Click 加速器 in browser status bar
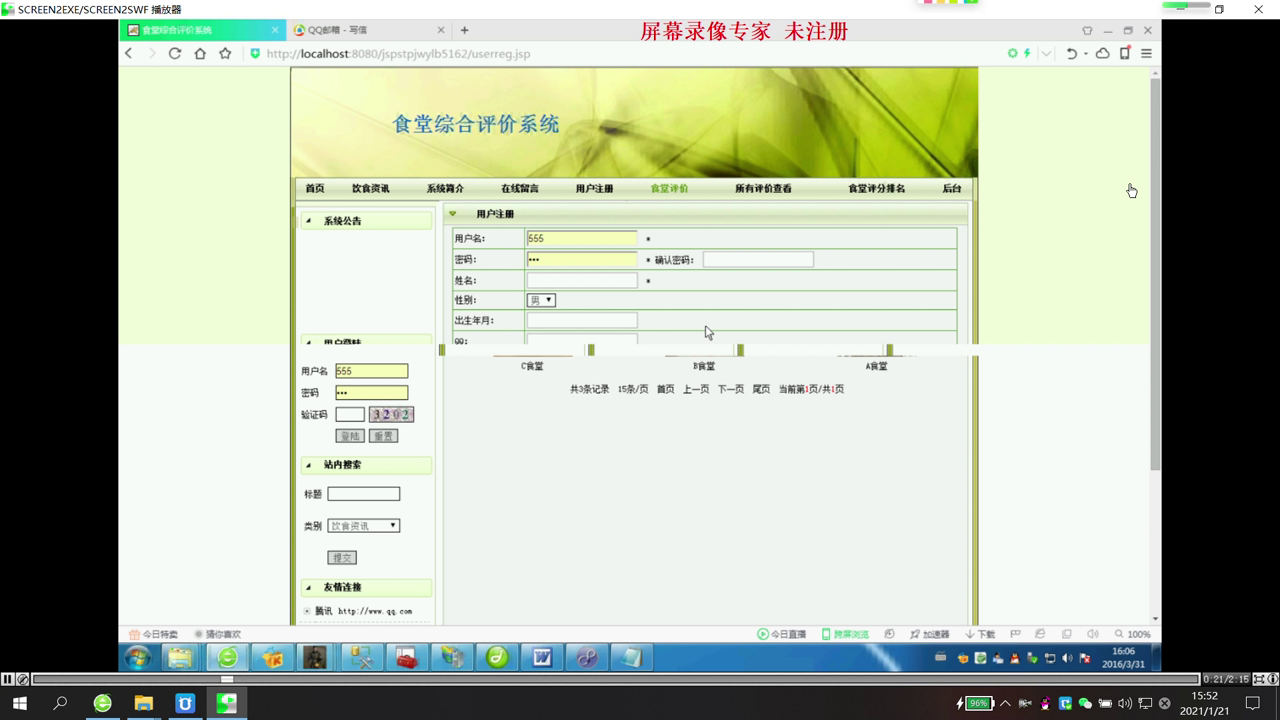The image size is (1280, 720). 930,634
